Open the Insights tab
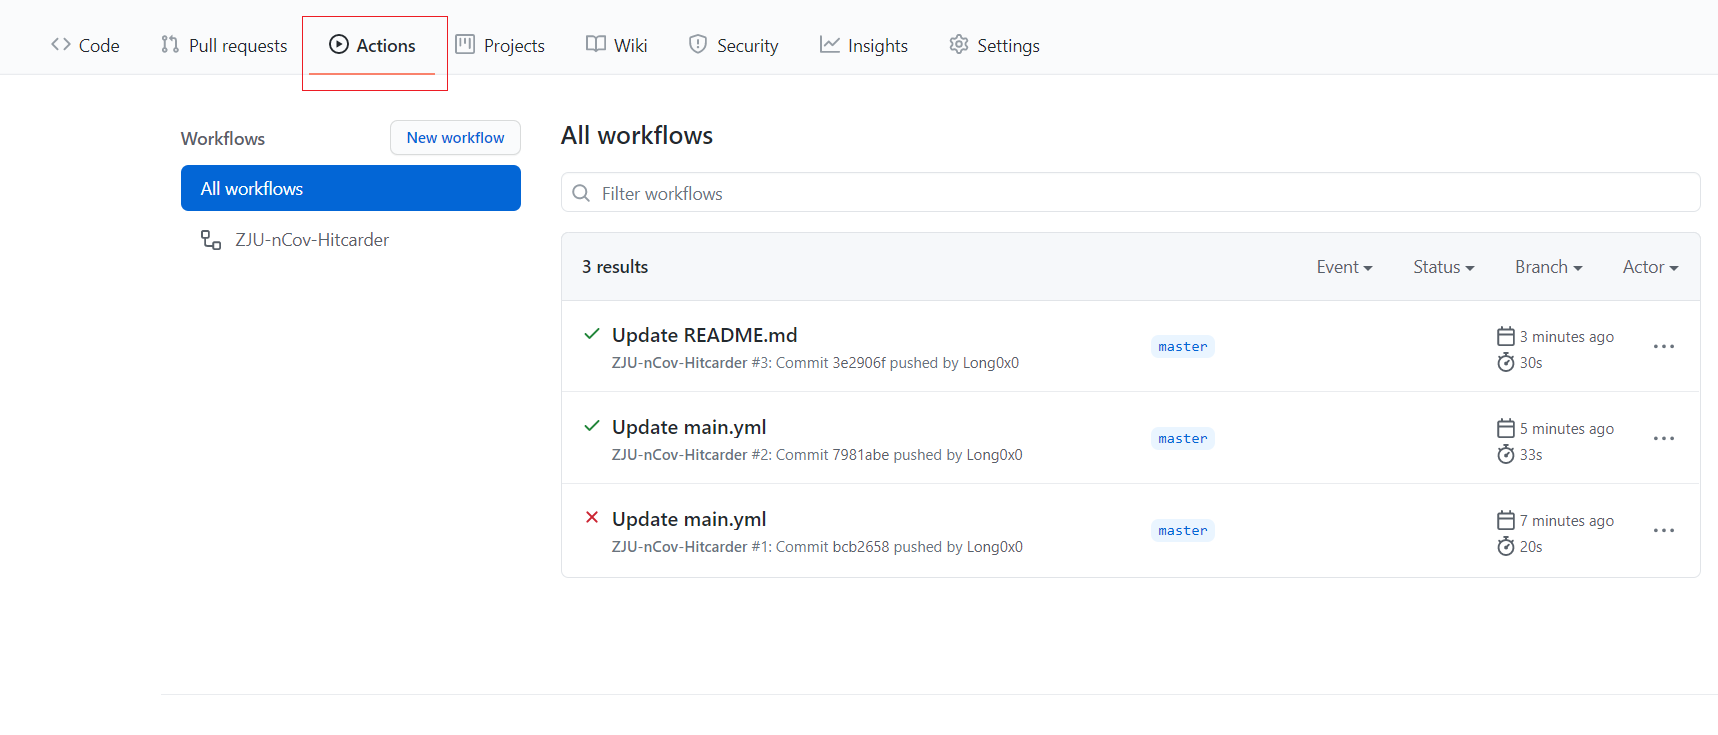The image size is (1718, 735). coord(864,46)
